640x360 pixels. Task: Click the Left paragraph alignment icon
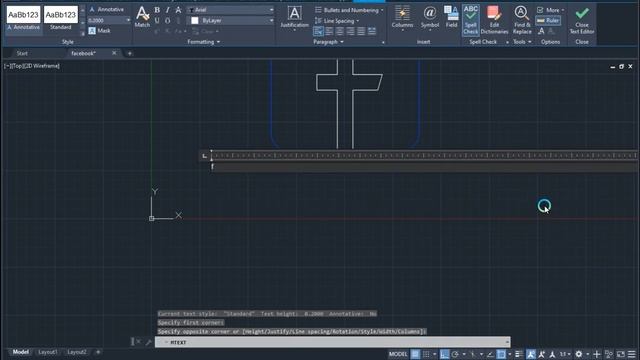click(329, 31)
